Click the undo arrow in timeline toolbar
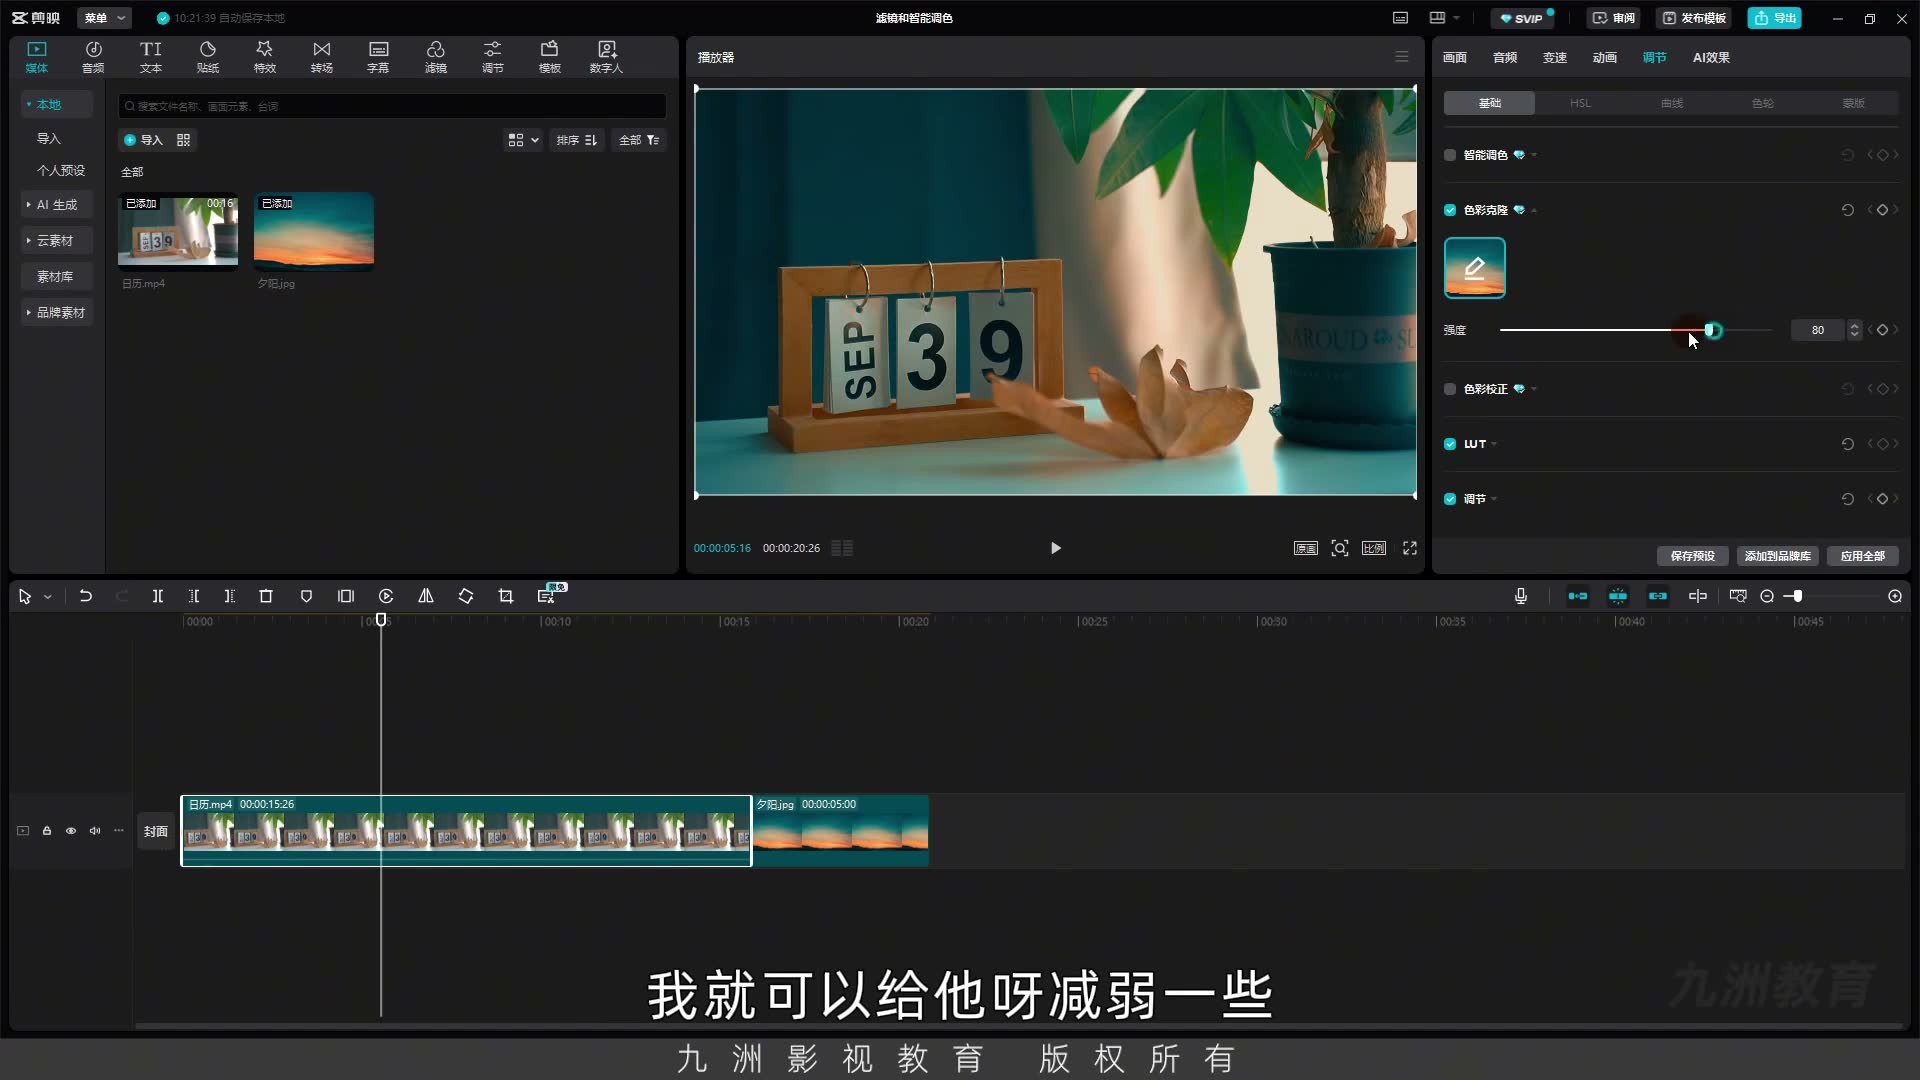The width and height of the screenshot is (1920, 1080). click(86, 596)
